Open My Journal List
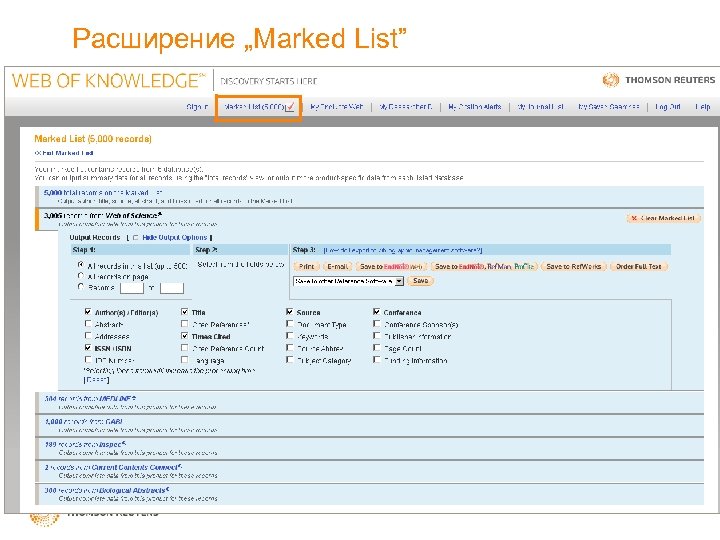720x540 pixels. tap(540, 107)
